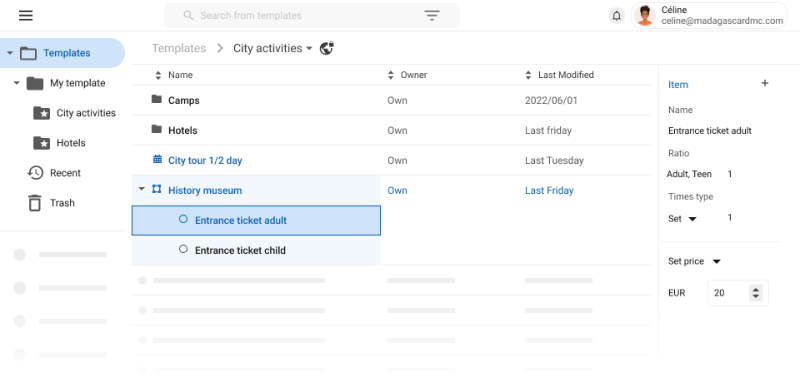Open the Camps folder row name
The image size is (800, 390).
tap(184, 101)
